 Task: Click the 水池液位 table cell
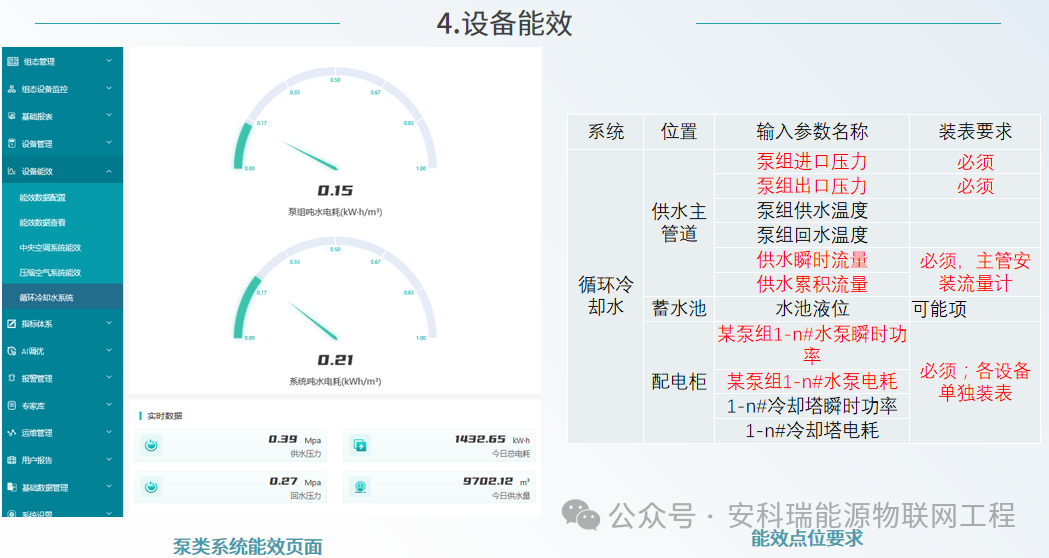(812, 308)
